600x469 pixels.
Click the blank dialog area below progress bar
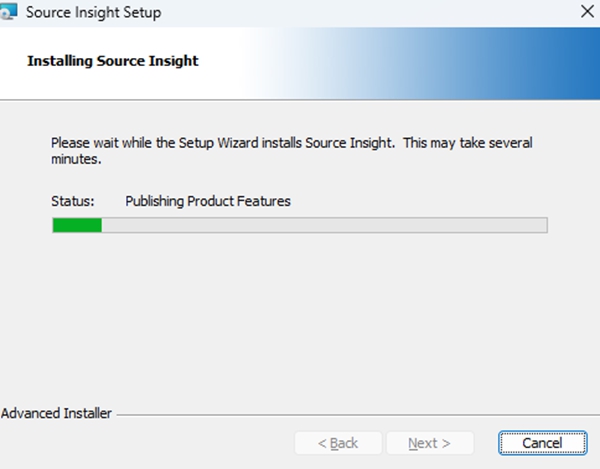[300, 320]
